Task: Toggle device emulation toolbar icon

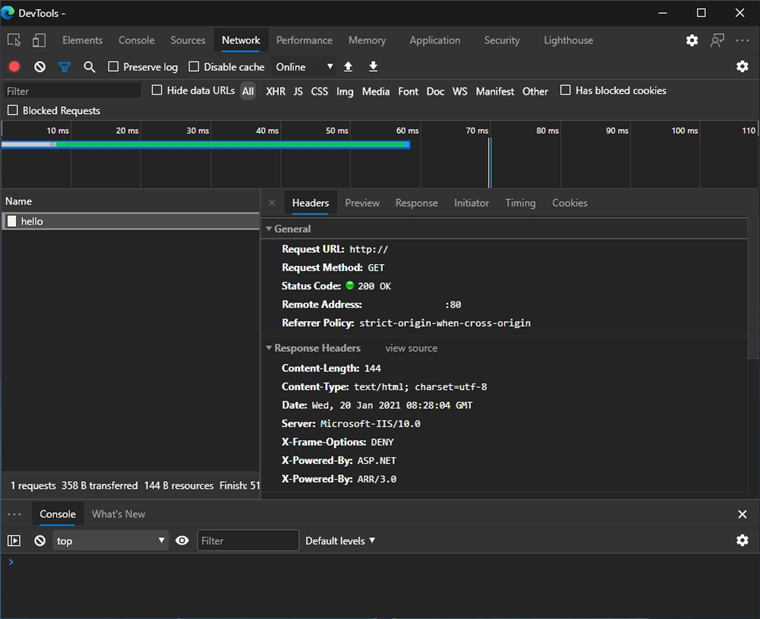Action: [39, 40]
